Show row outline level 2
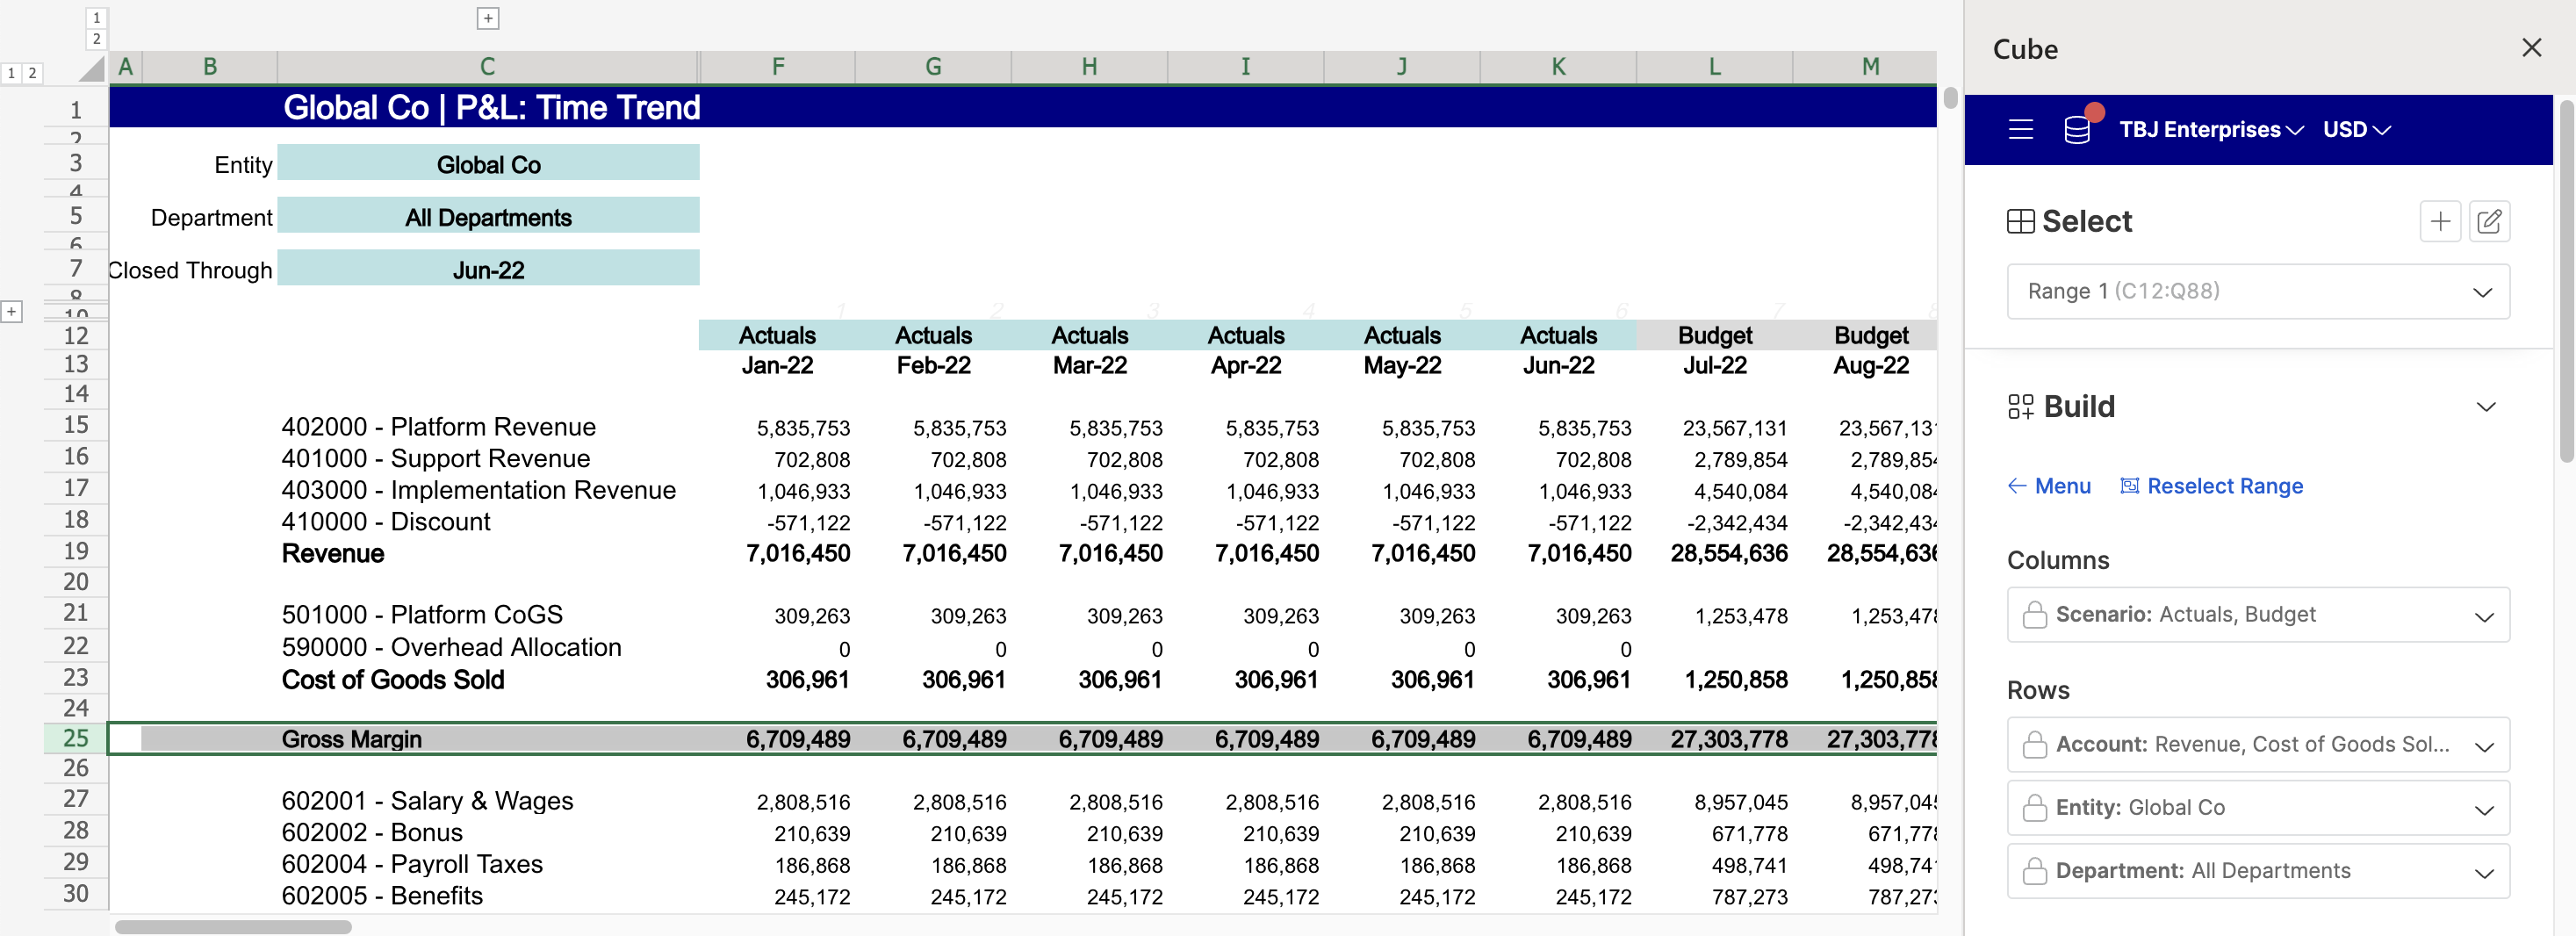Viewport: 2576px width, 936px height. 32,73
